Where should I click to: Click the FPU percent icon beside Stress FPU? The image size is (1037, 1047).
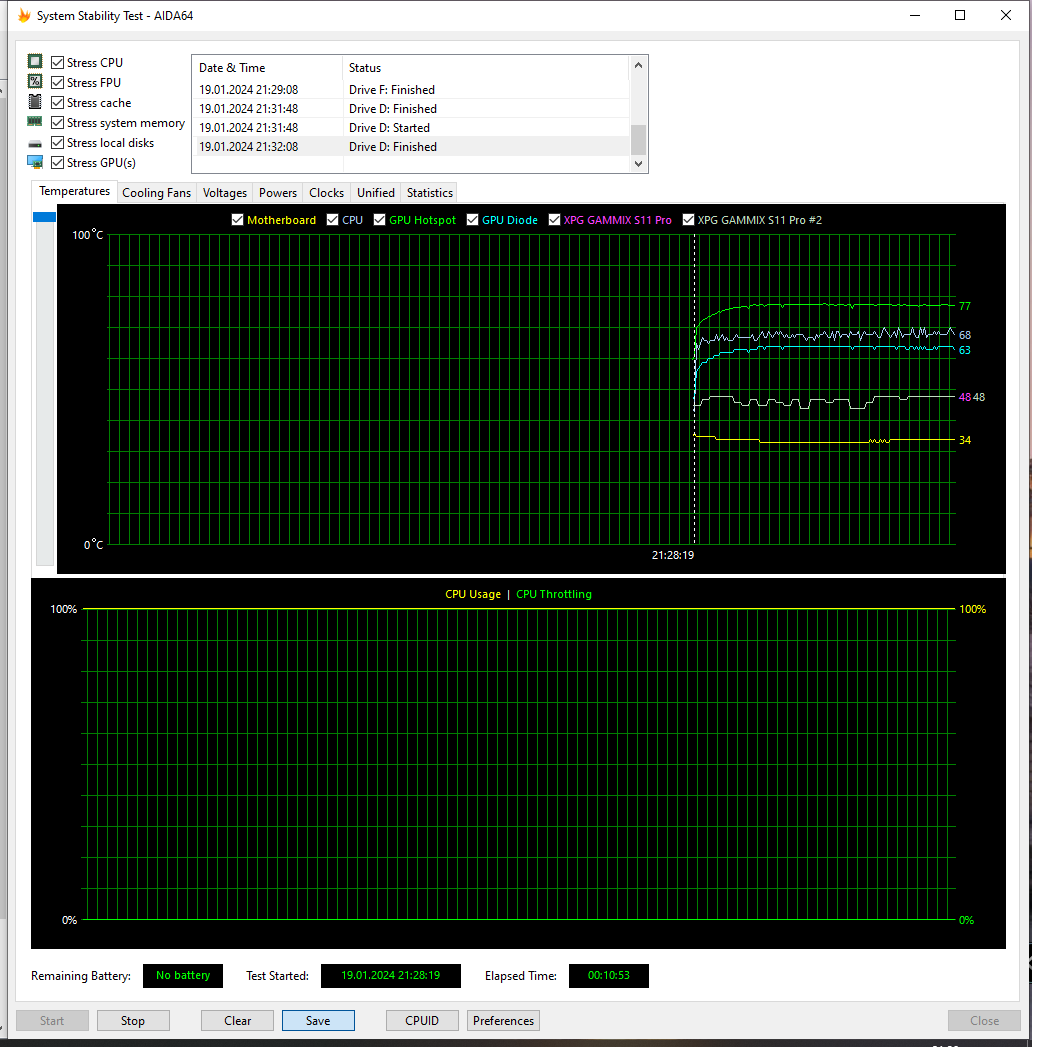coord(35,81)
